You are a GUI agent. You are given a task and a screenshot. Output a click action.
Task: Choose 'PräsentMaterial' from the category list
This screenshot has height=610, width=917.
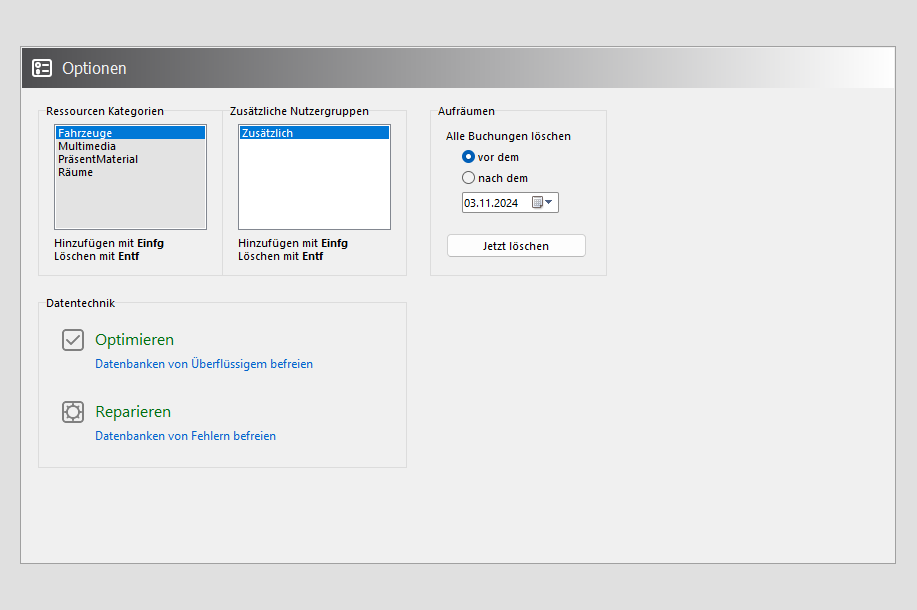coord(98,159)
